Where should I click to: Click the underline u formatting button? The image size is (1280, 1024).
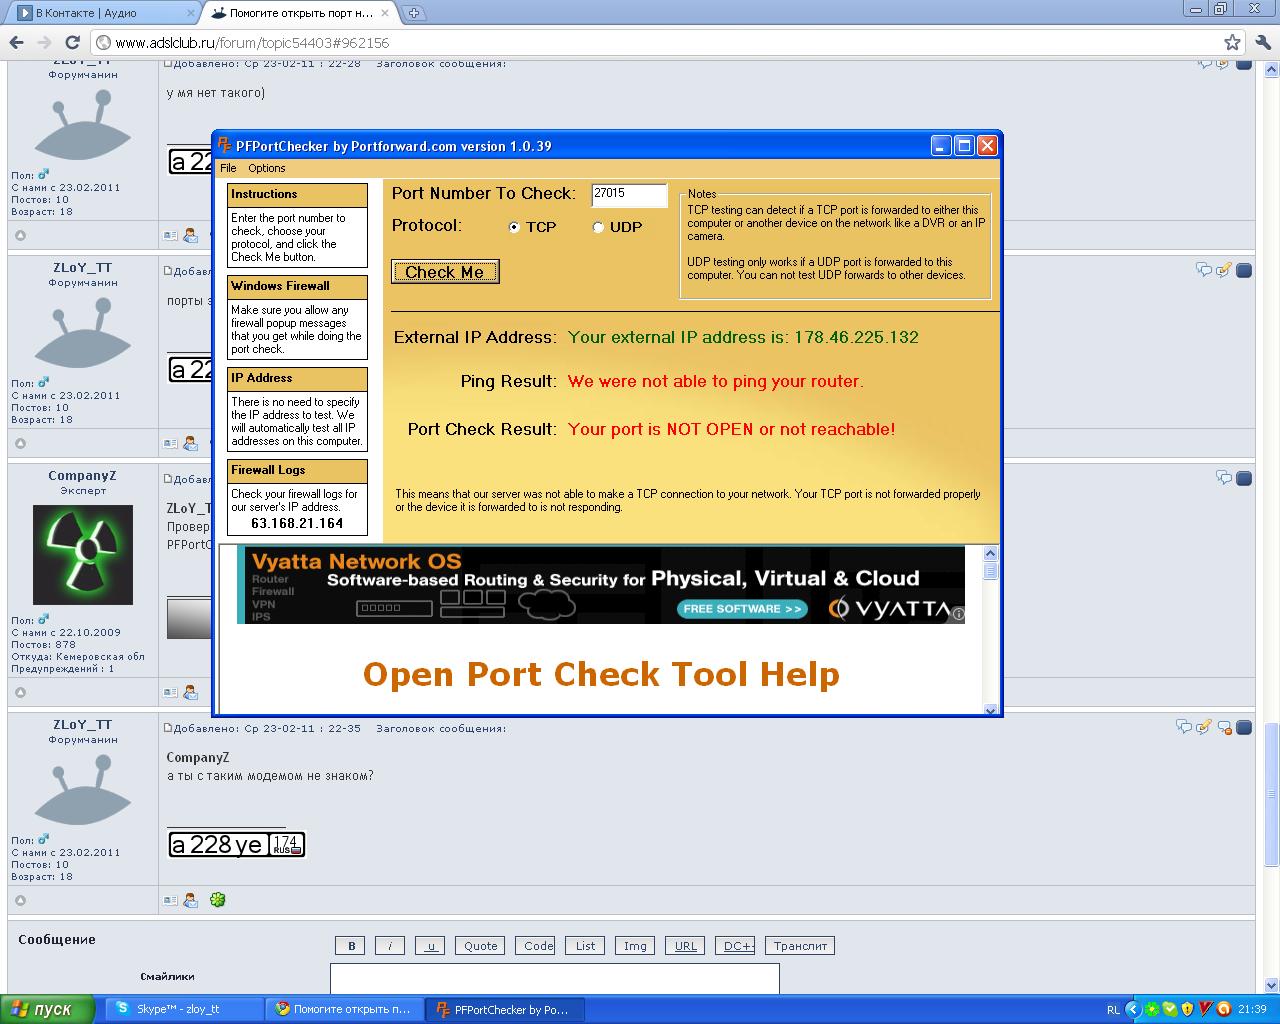430,945
